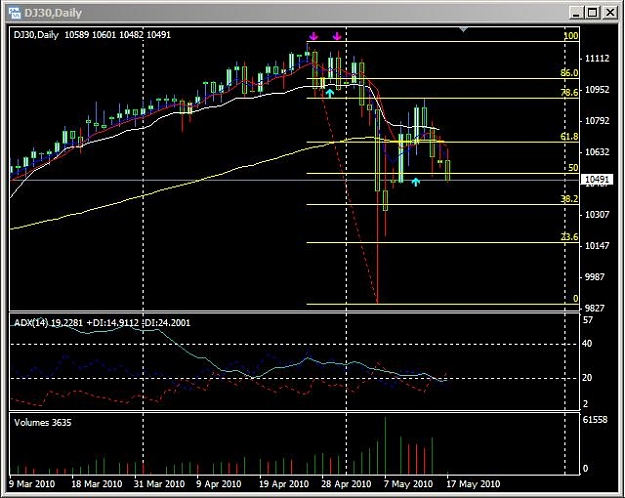Click price scale value 10147
Screen dimensions: 625x498
click(597, 246)
